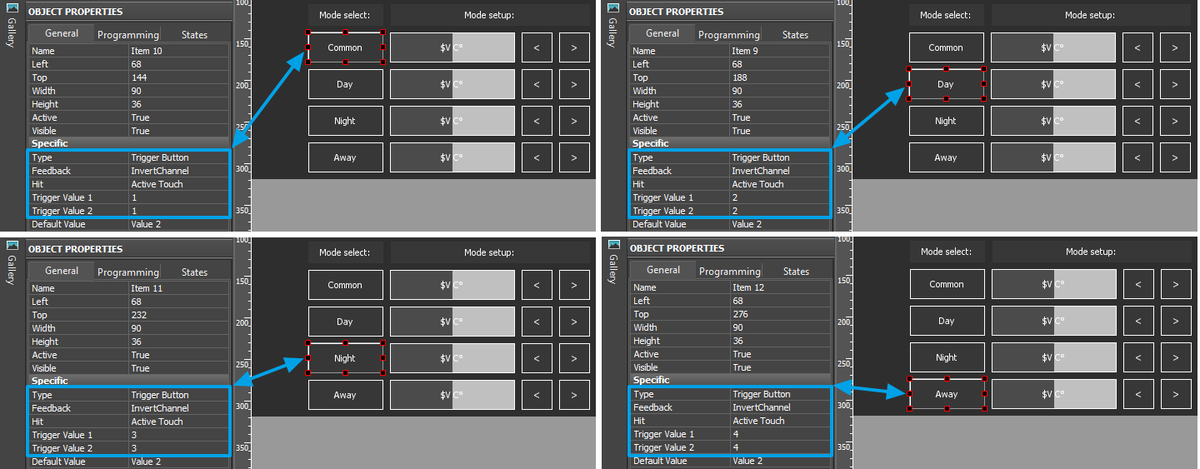Image resolution: width=1200 pixels, height=469 pixels.
Task: Open Hit Active Touch field for Item 11
Action: (x=179, y=421)
